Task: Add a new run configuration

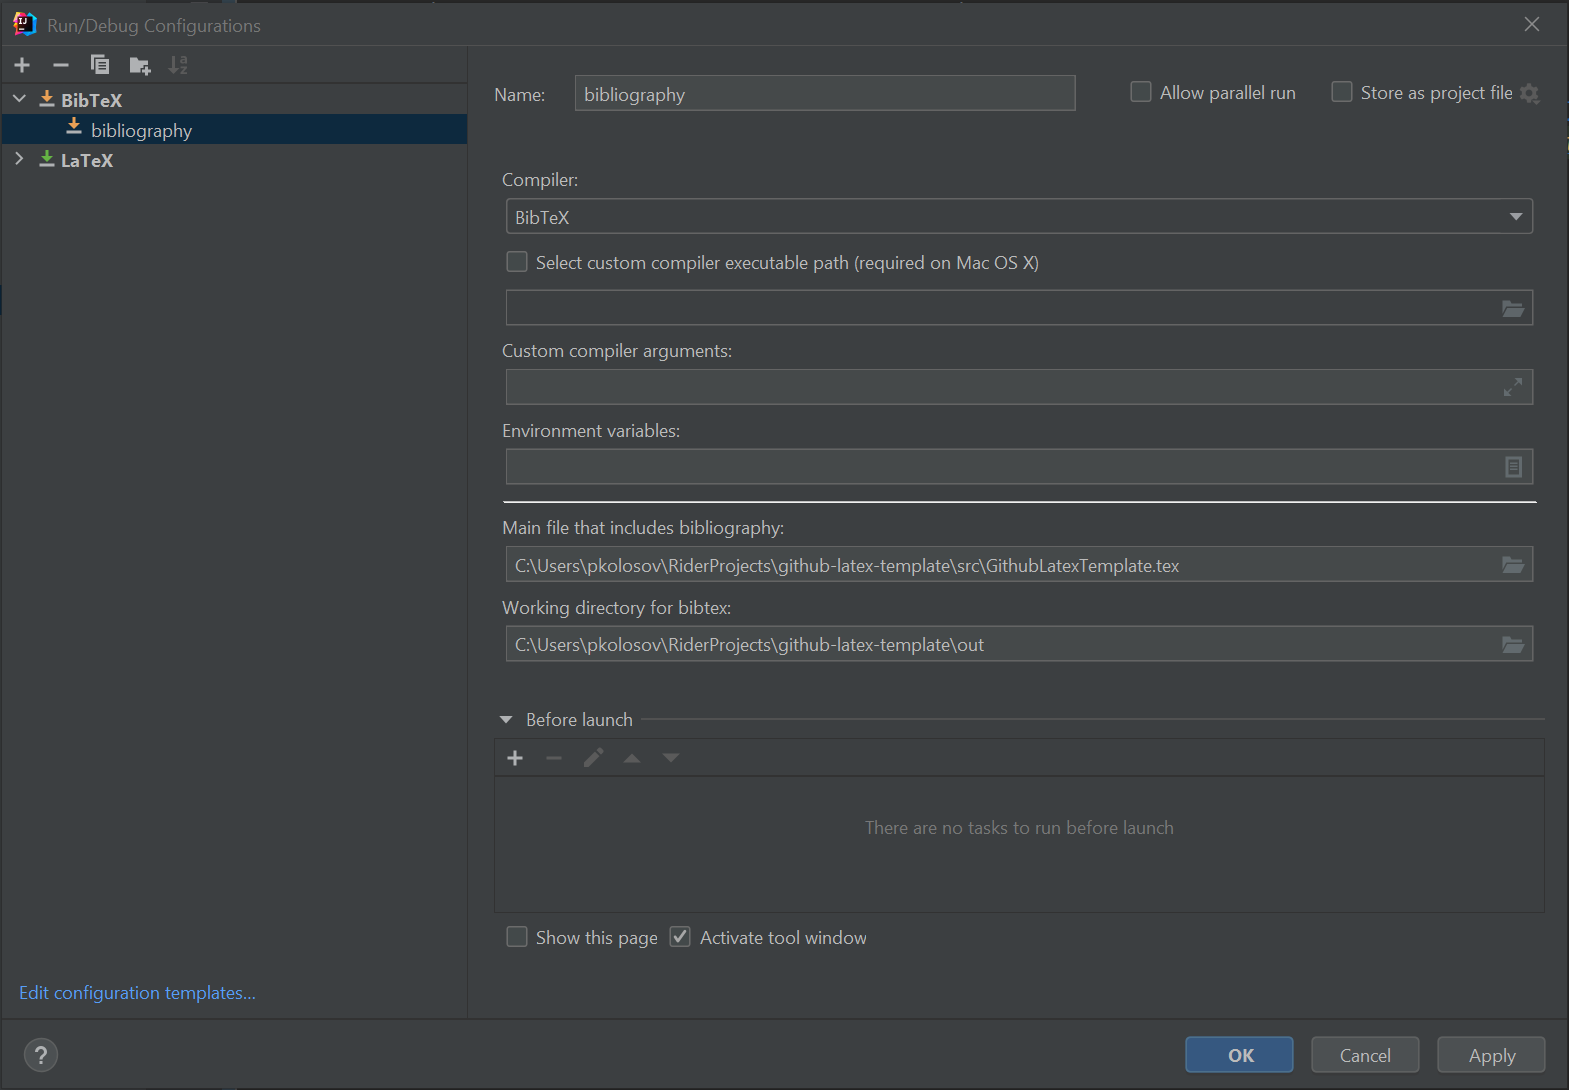Action: pos(22,65)
